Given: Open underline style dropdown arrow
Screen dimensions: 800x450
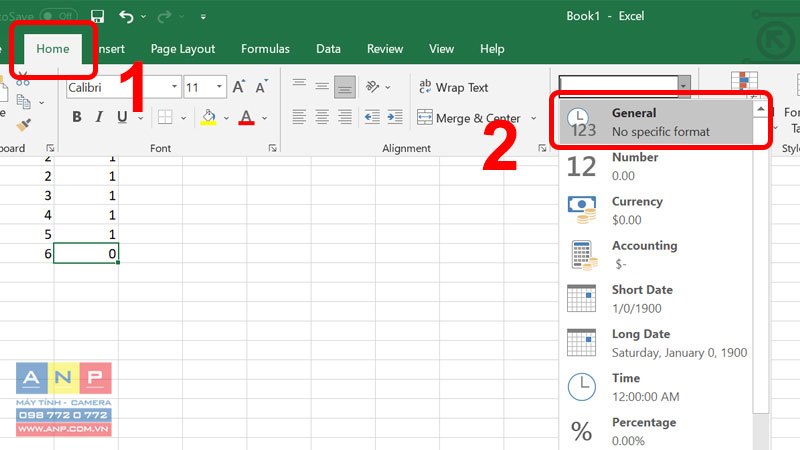Looking at the screenshot, I should [x=140, y=118].
